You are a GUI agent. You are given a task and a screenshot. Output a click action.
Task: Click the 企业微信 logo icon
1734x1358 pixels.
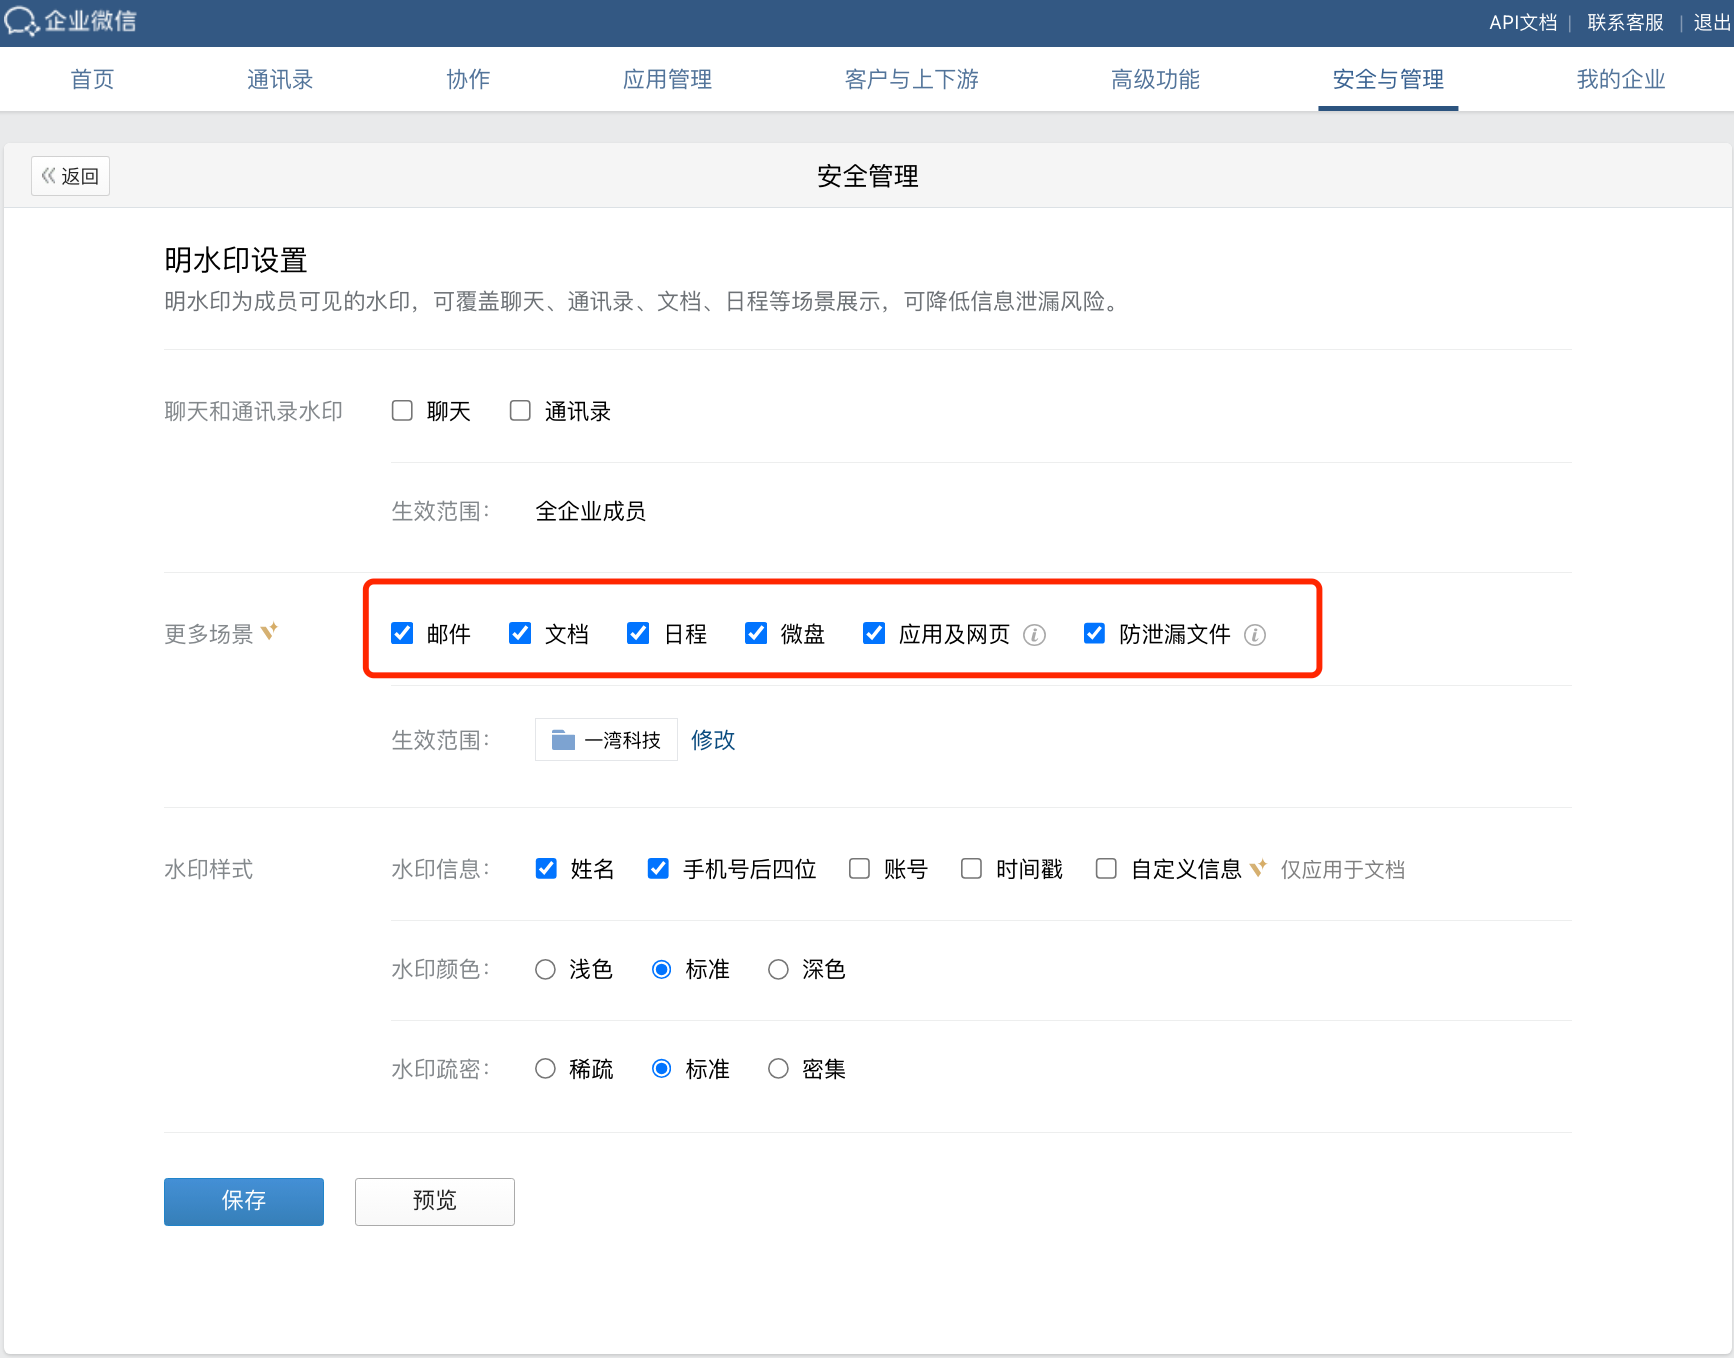click(21, 21)
